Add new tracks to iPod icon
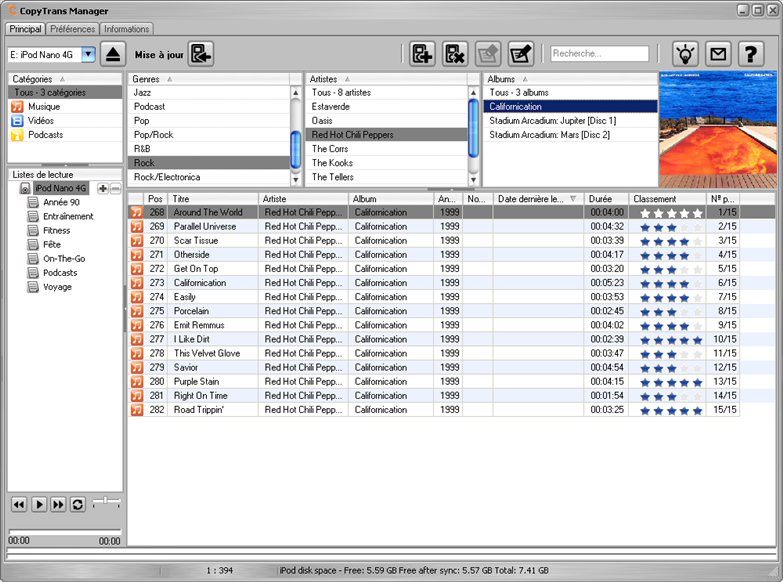This screenshot has width=783, height=582. point(422,54)
